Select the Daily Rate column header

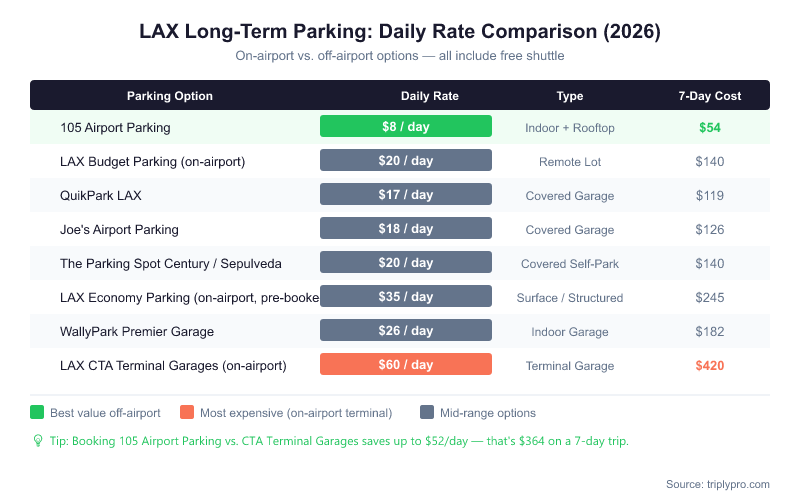pyautogui.click(x=430, y=96)
